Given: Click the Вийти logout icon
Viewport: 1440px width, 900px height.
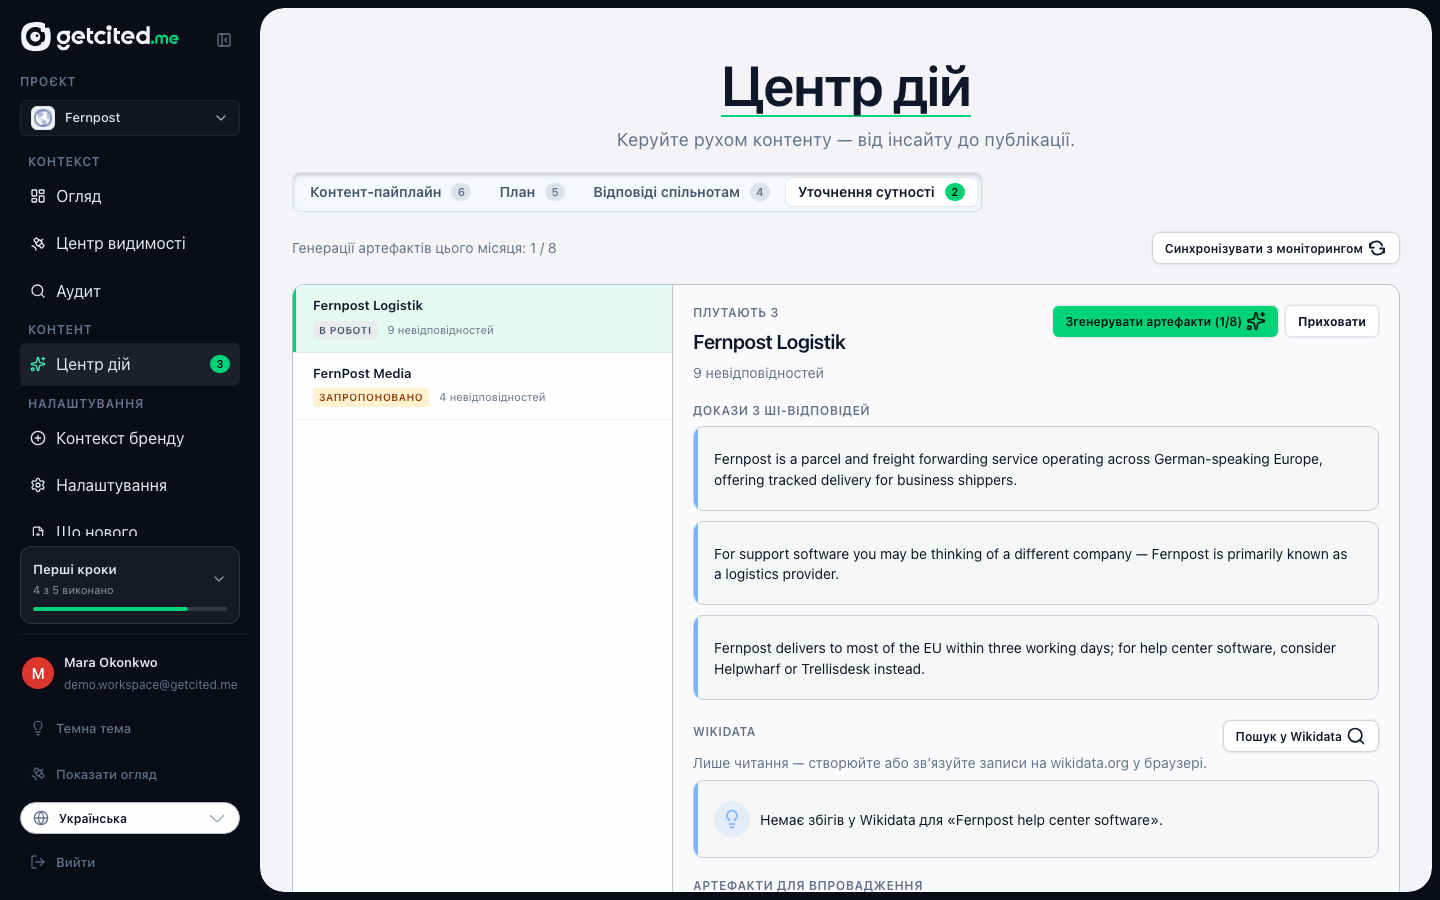Looking at the screenshot, I should click(x=38, y=862).
